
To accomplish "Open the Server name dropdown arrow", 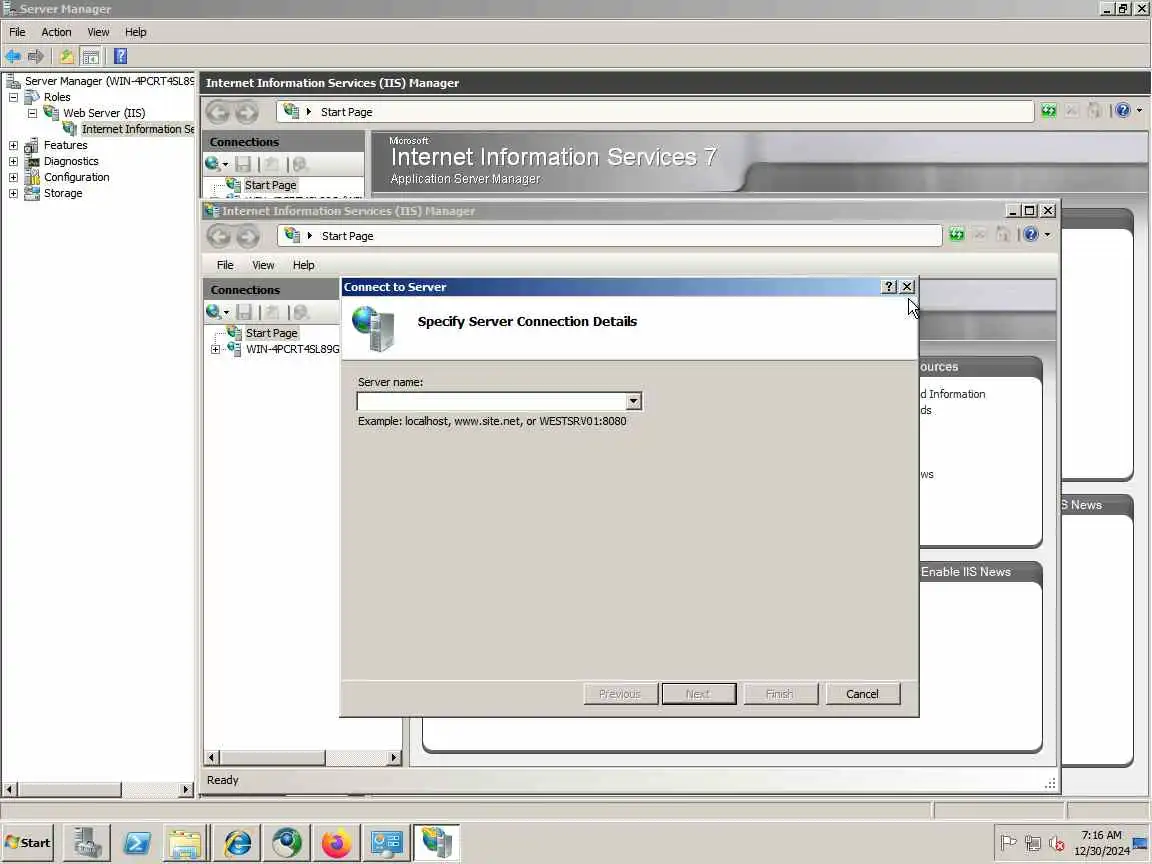I will 633,401.
